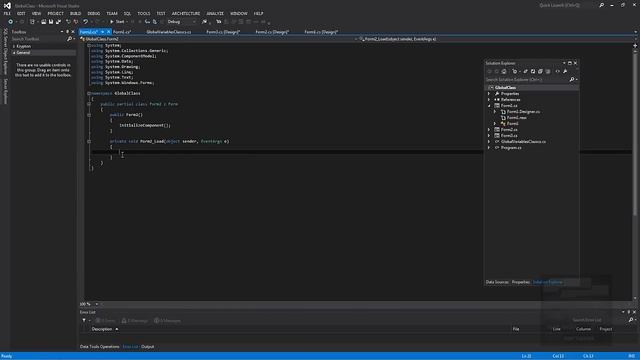The width and height of the screenshot is (640, 360).
Task: Click Solution Explorer Refresh icon
Action: 533,71
